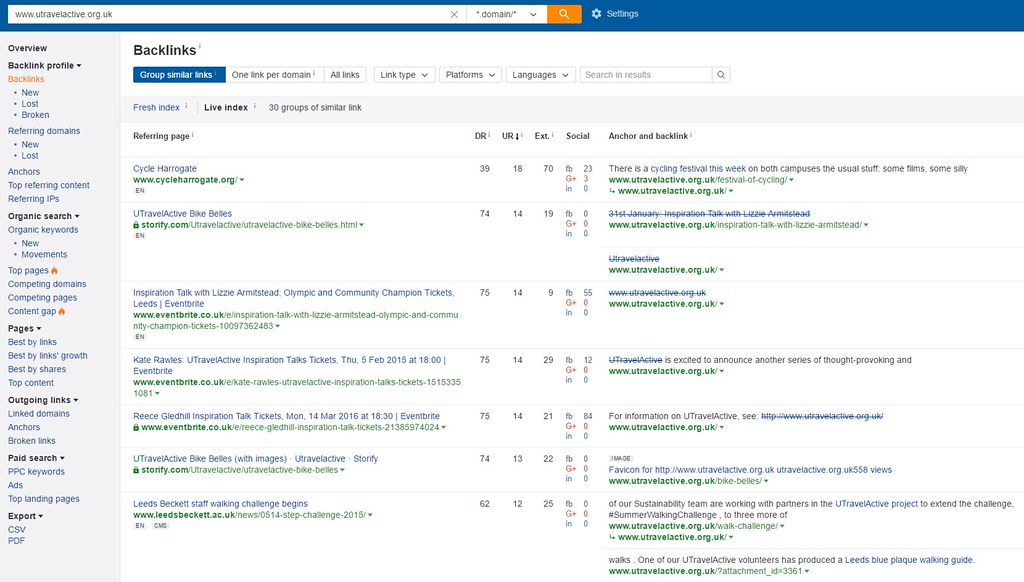Collapse the Backlink profile sidebar section

tap(44, 65)
